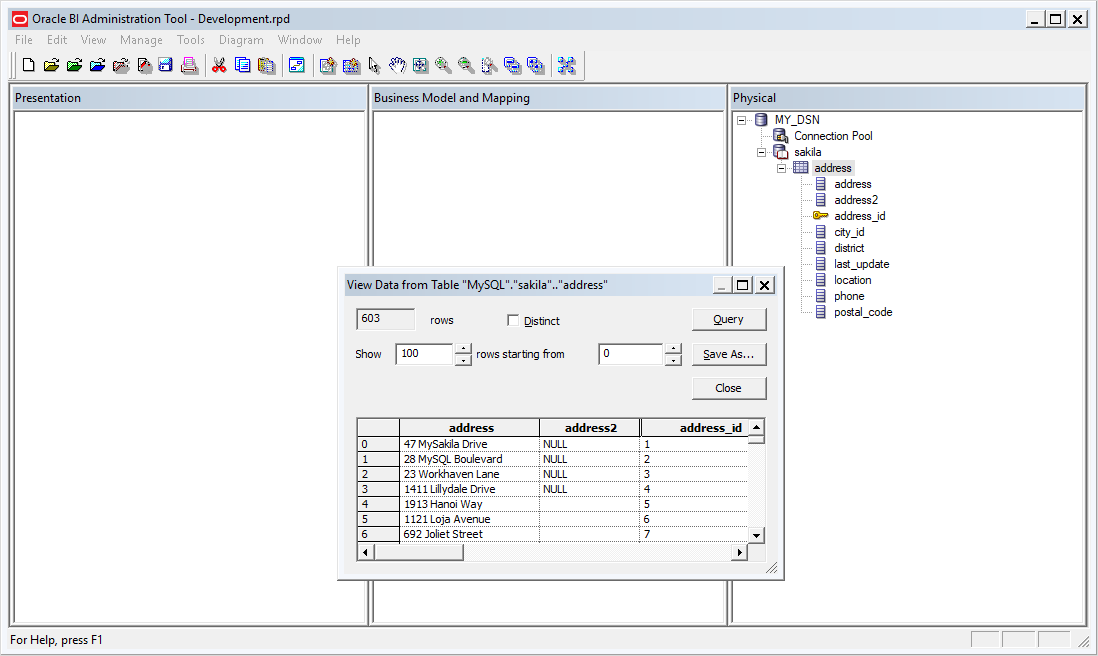This screenshot has width=1098, height=656.
Task: Click the Save As... button
Action: coord(729,354)
